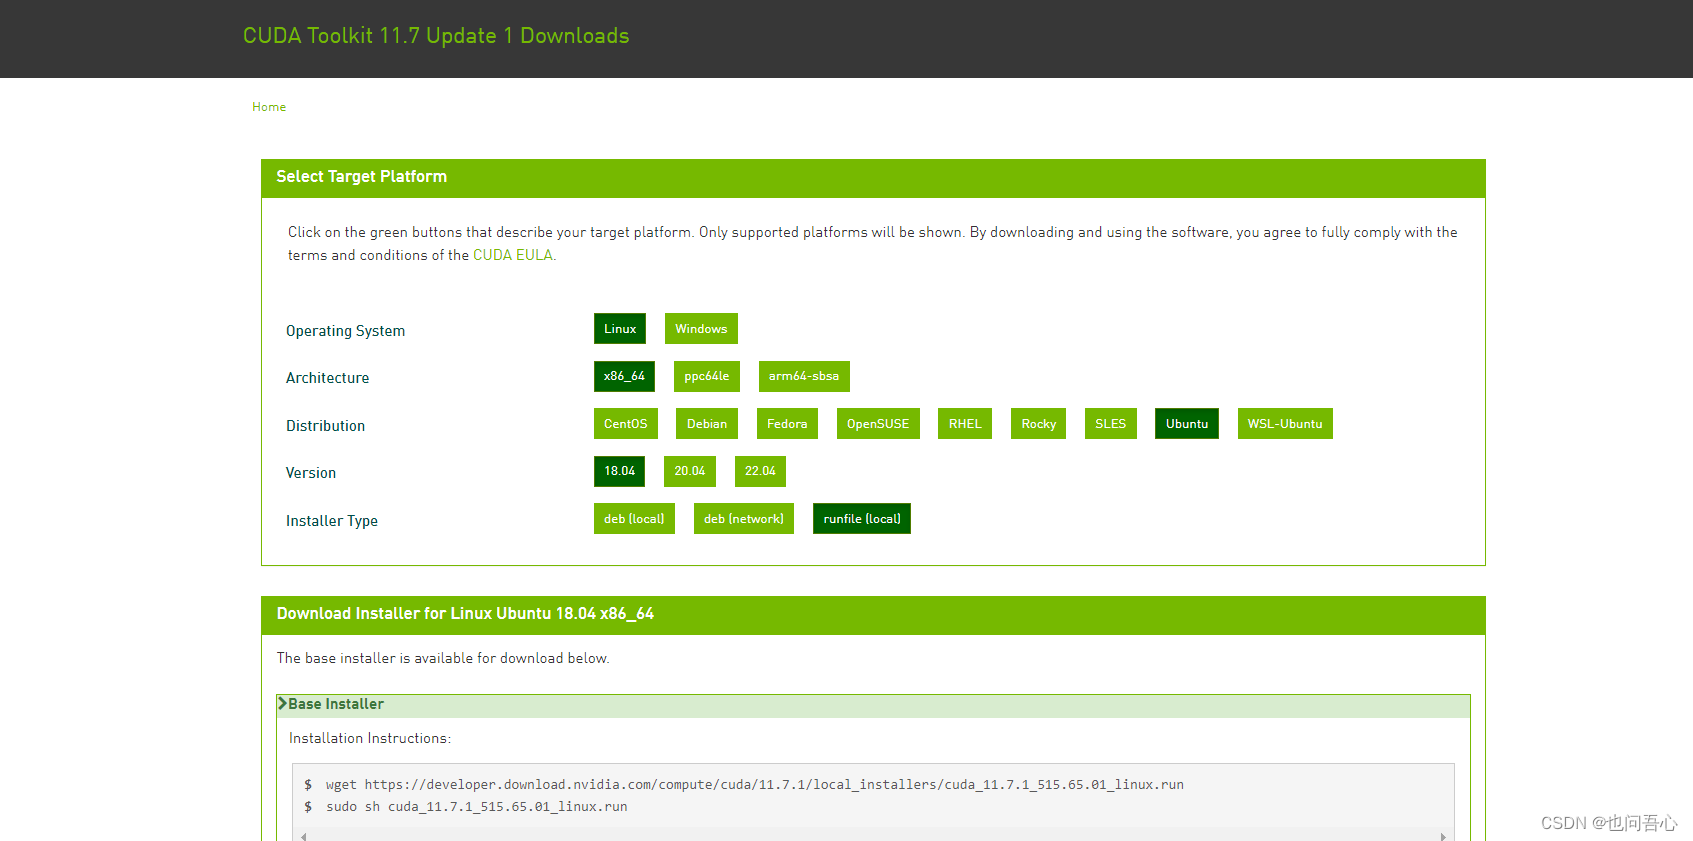This screenshot has height=841, width=1693.
Task: Pick the Fedora distribution
Action: [x=787, y=424]
